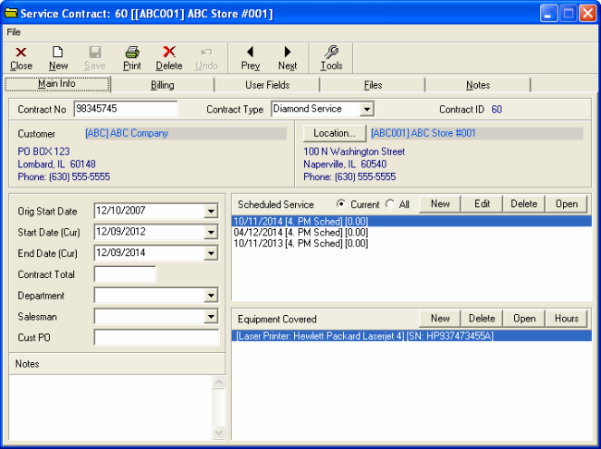
Task: Switch to the User Fields tab
Action: (267, 85)
